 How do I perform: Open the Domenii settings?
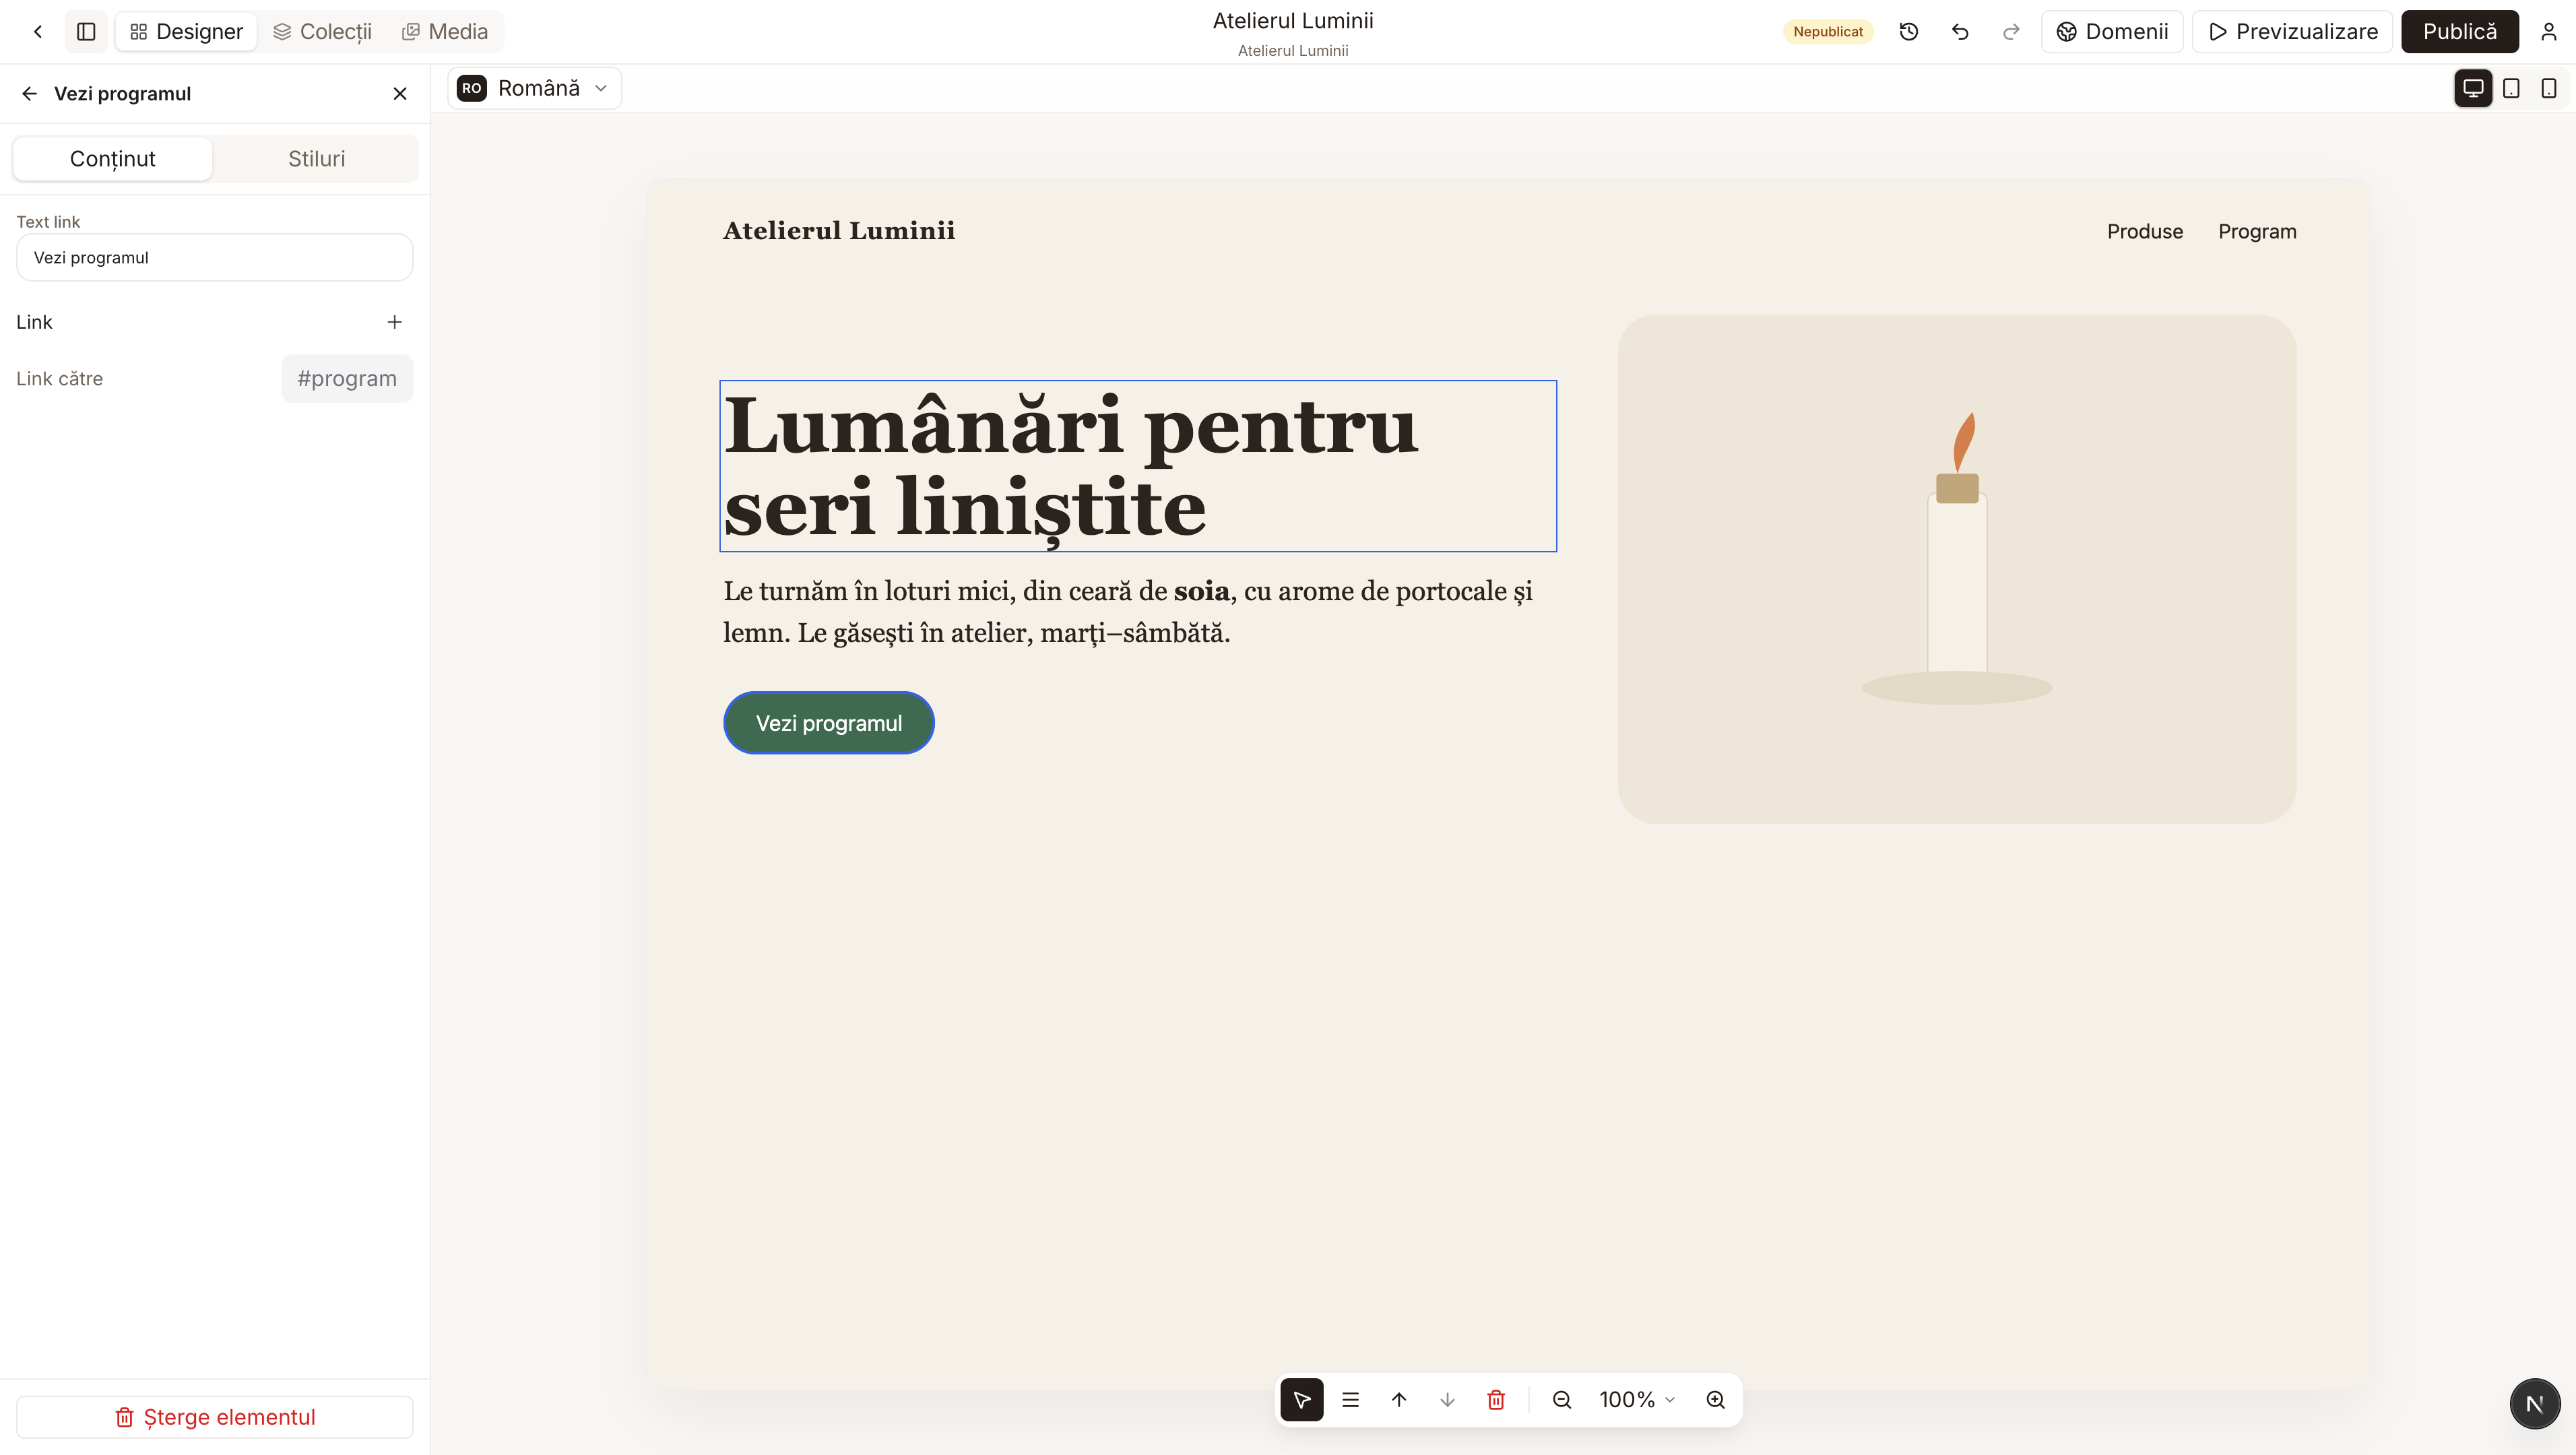(x=2112, y=31)
